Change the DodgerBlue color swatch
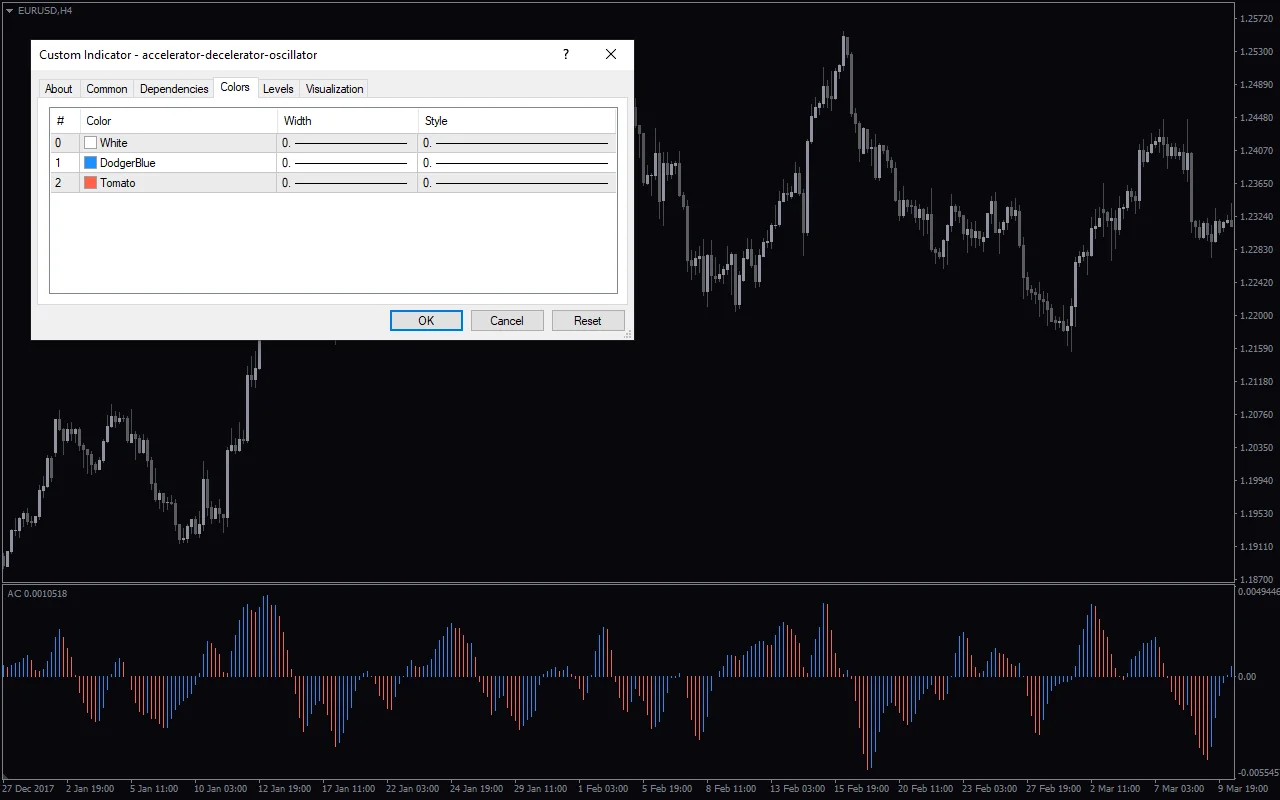This screenshot has height=800, width=1280. 90,162
